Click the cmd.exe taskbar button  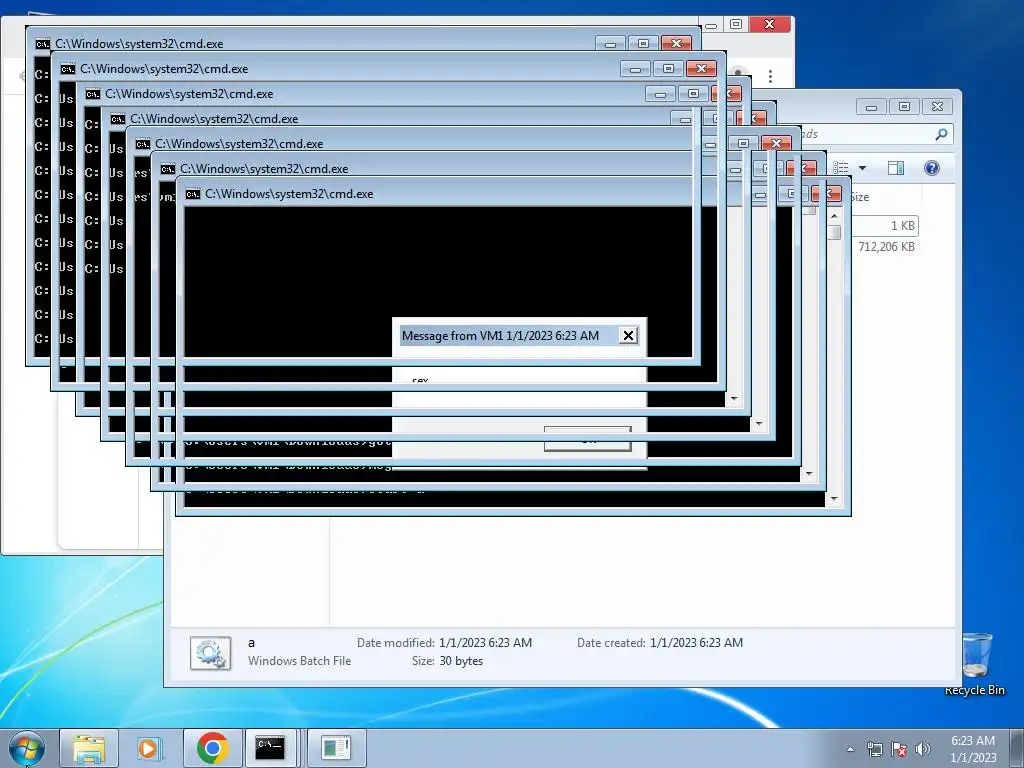point(270,748)
